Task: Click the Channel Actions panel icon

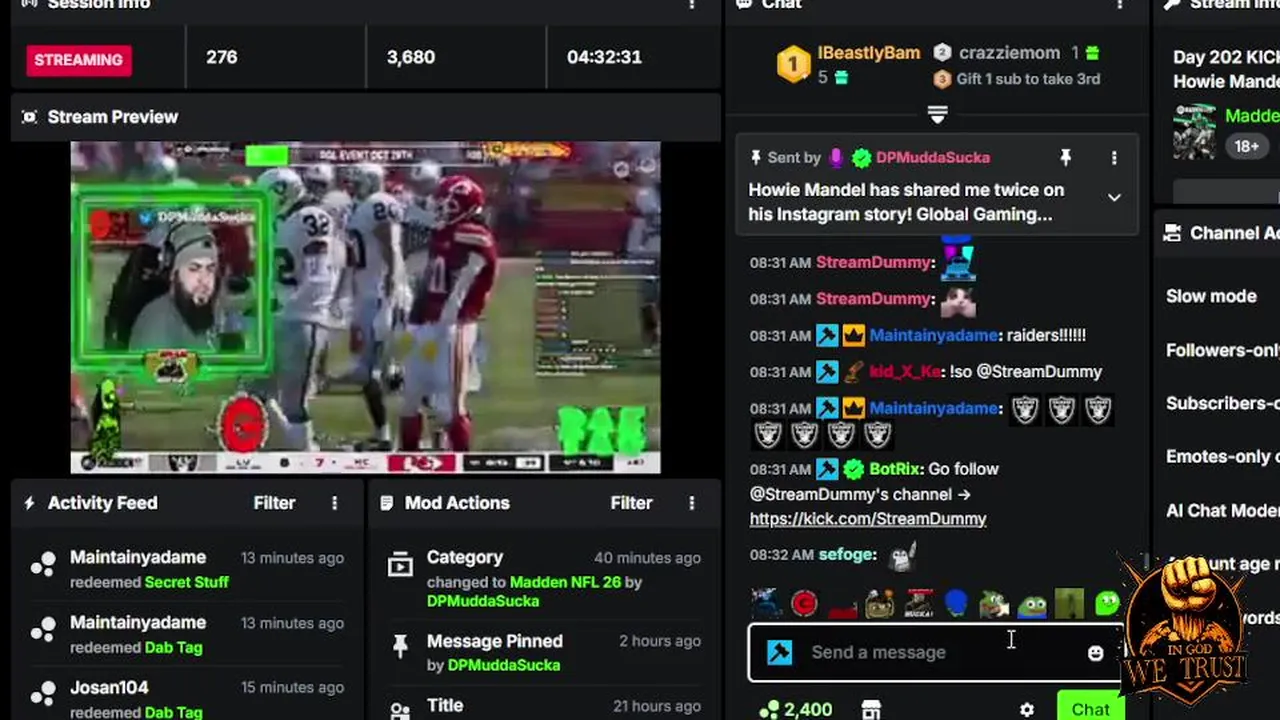Action: pyautogui.click(x=1172, y=233)
